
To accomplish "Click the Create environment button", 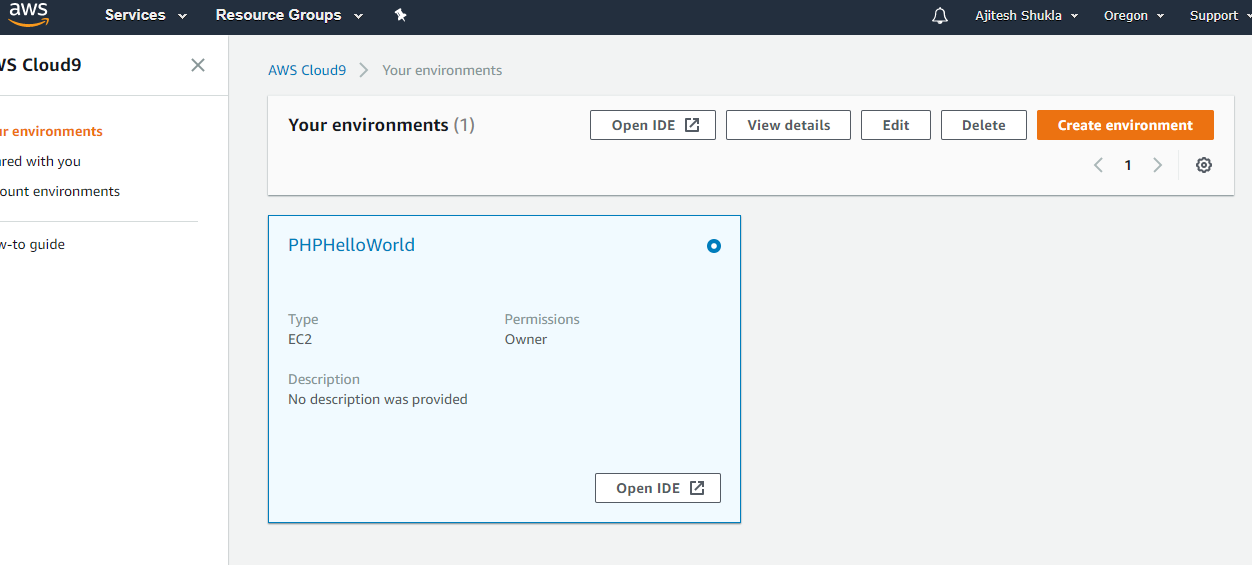I will tap(1125, 125).
